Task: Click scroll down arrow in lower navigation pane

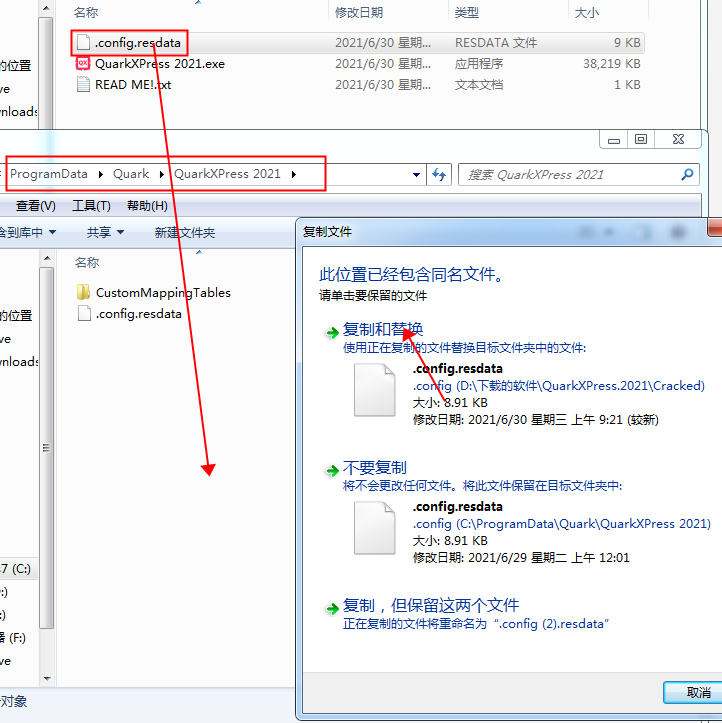Action: pos(47,678)
